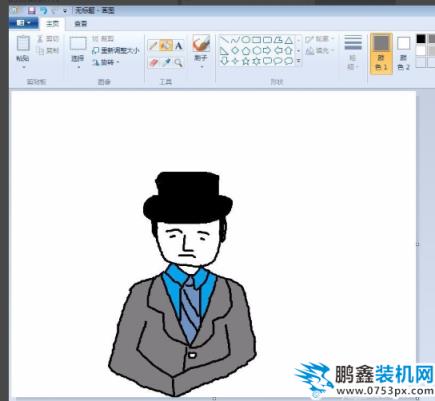Shapes gallery: go down one row

click(298, 51)
